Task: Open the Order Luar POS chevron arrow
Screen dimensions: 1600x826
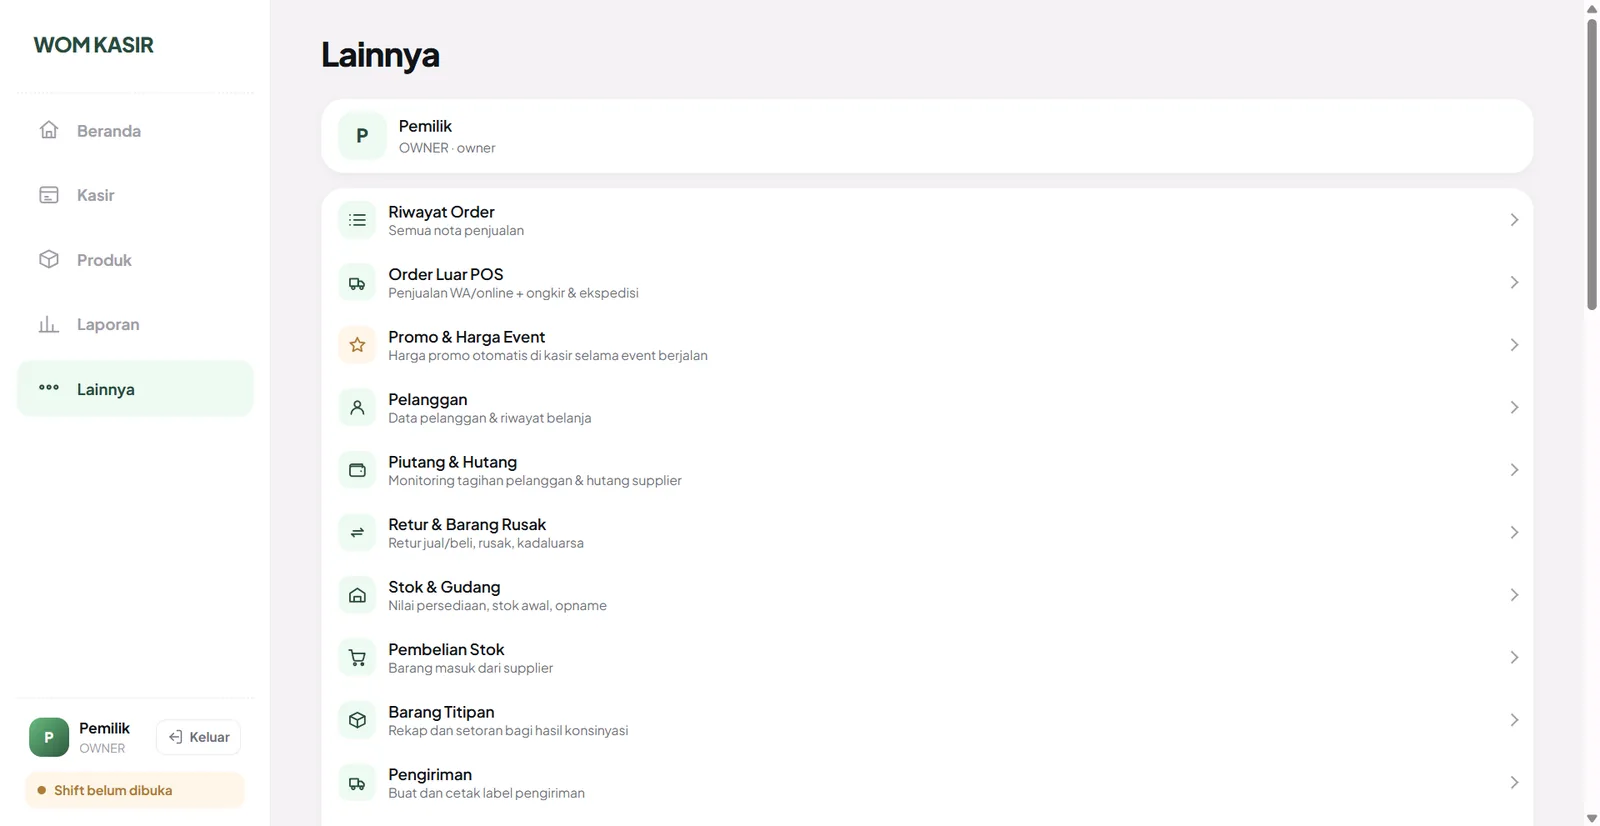Action: click(x=1514, y=283)
